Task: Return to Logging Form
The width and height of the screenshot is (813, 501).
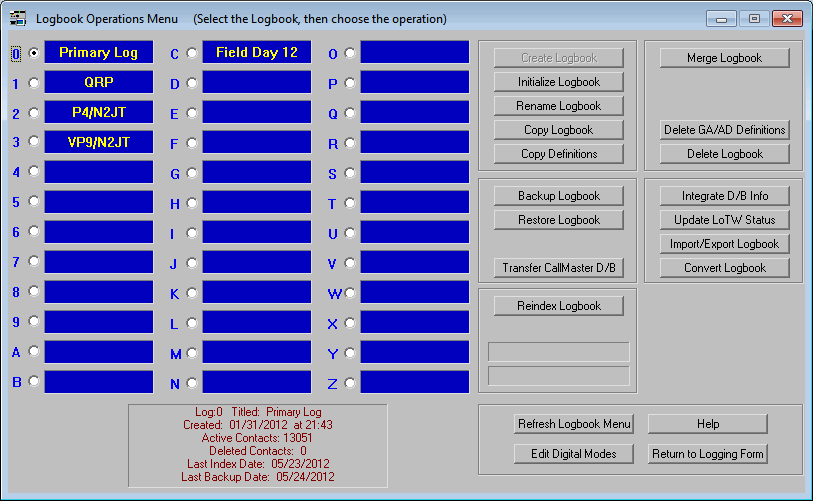Action: 707,454
